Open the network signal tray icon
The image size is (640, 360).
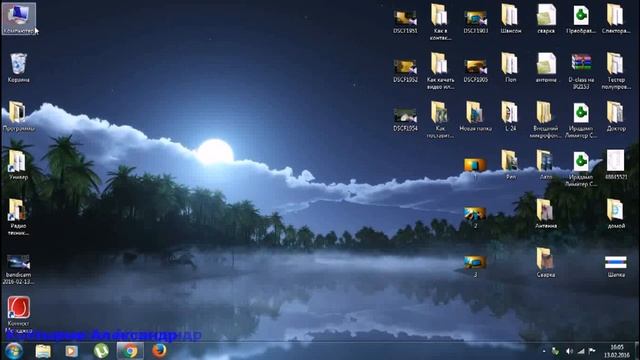coord(580,351)
